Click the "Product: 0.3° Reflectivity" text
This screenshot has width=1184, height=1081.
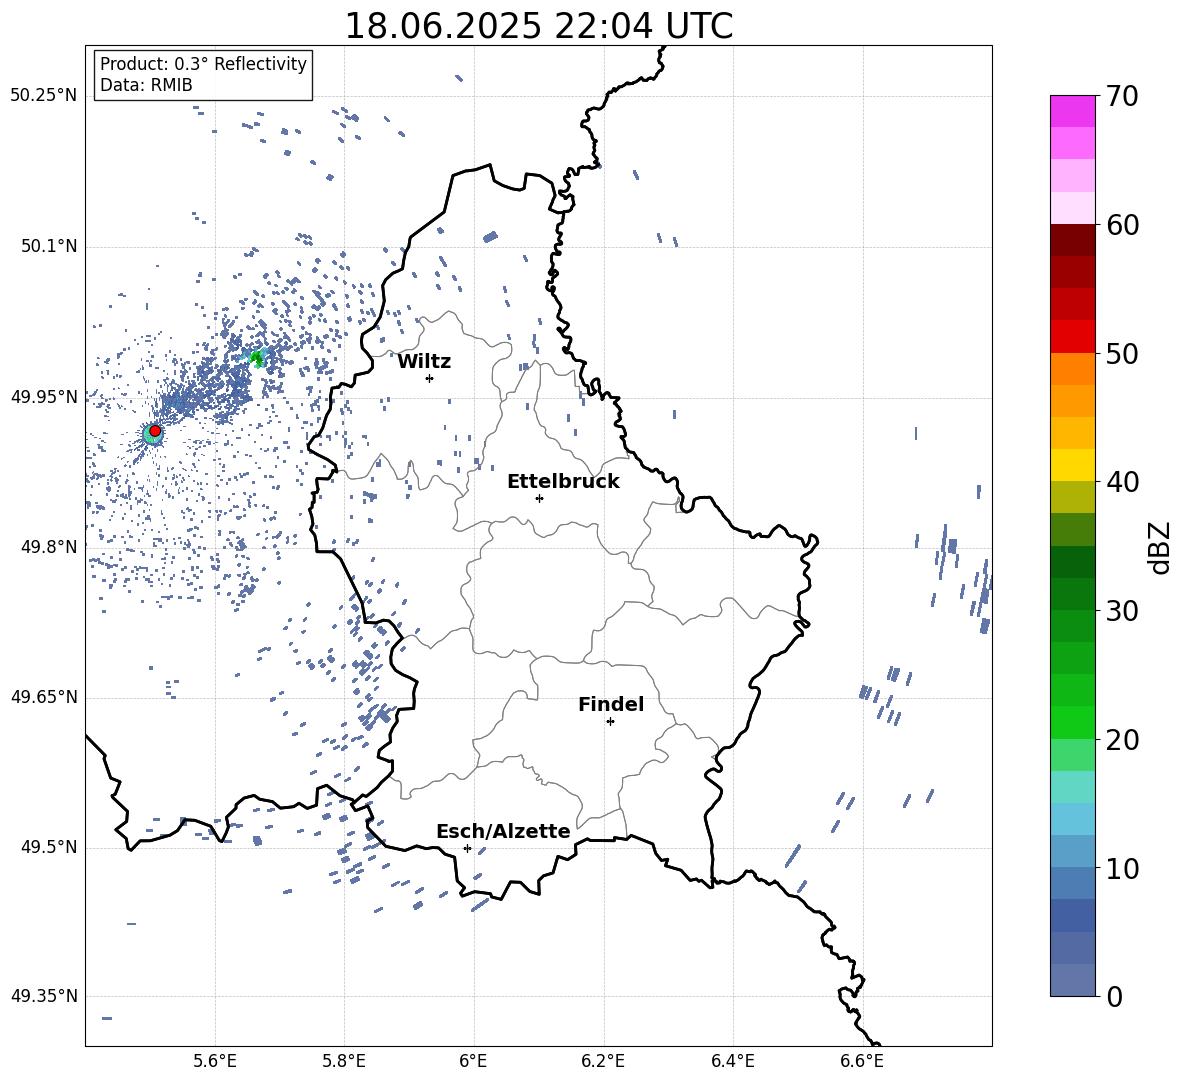point(203,64)
